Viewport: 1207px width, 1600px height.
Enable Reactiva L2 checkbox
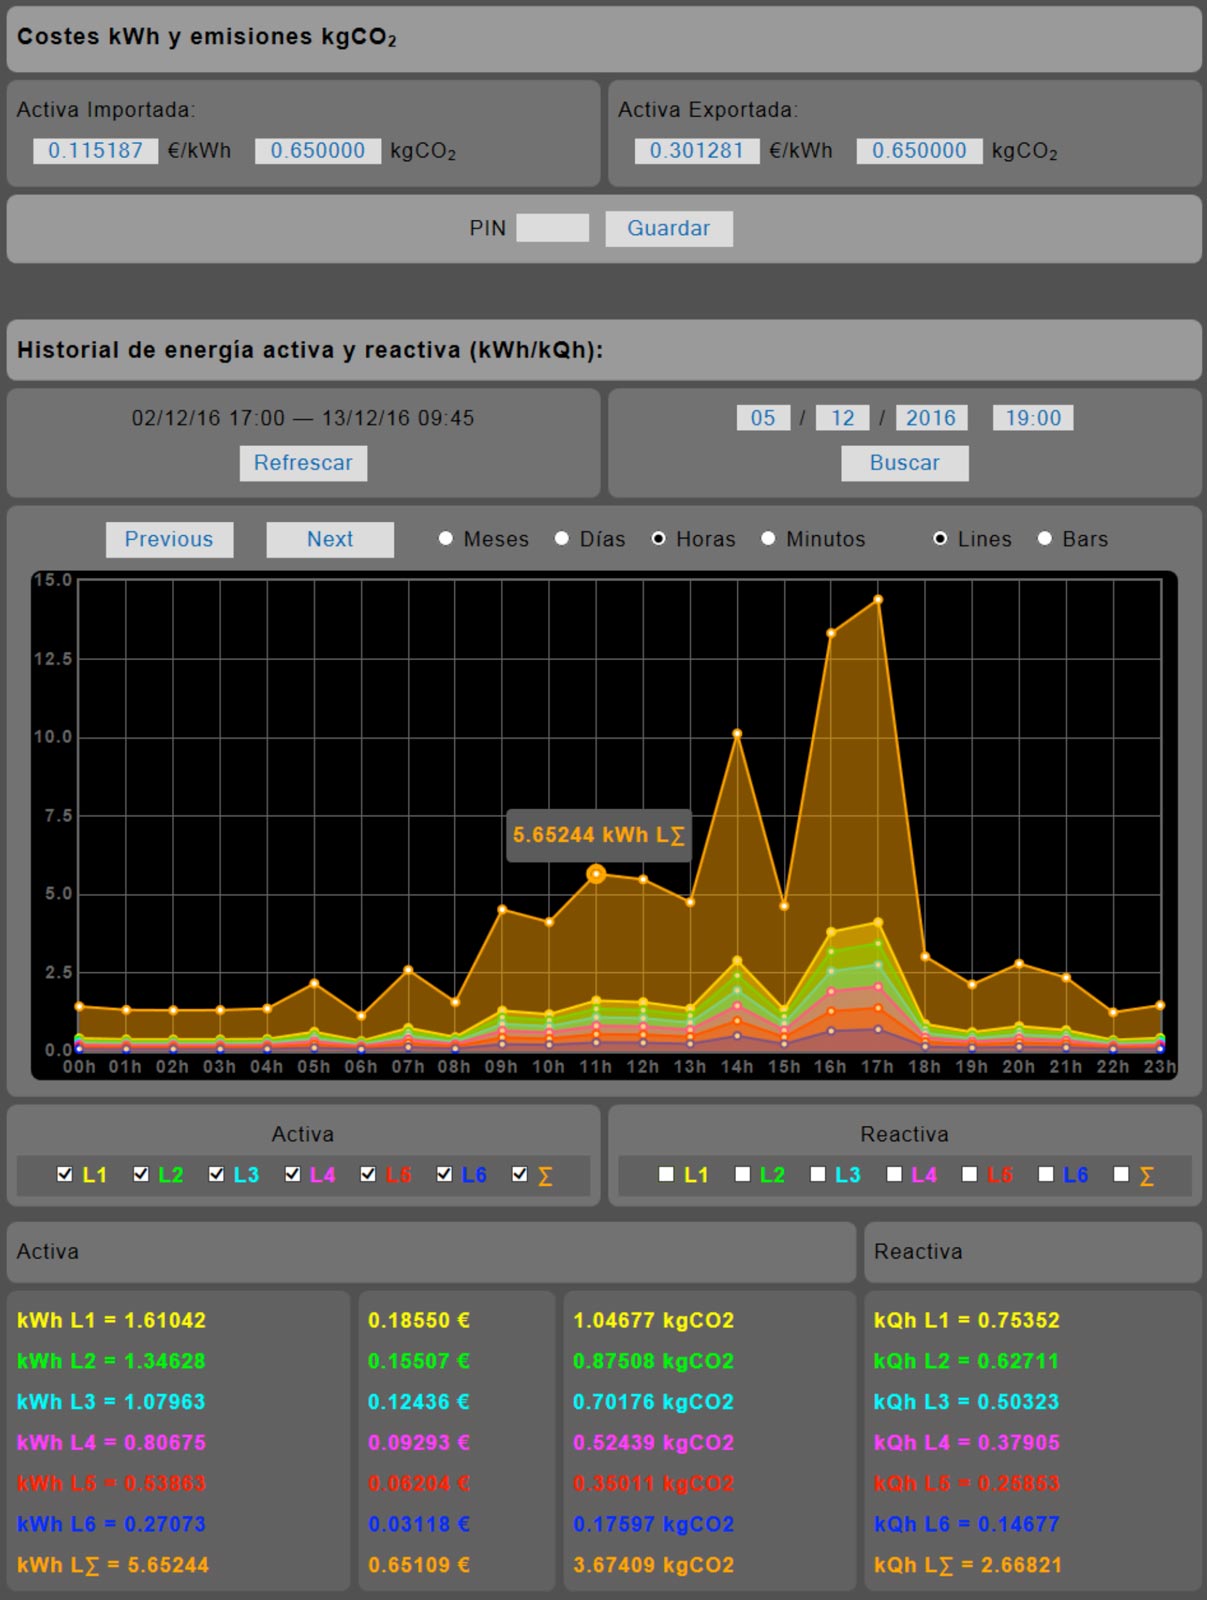point(742,1175)
